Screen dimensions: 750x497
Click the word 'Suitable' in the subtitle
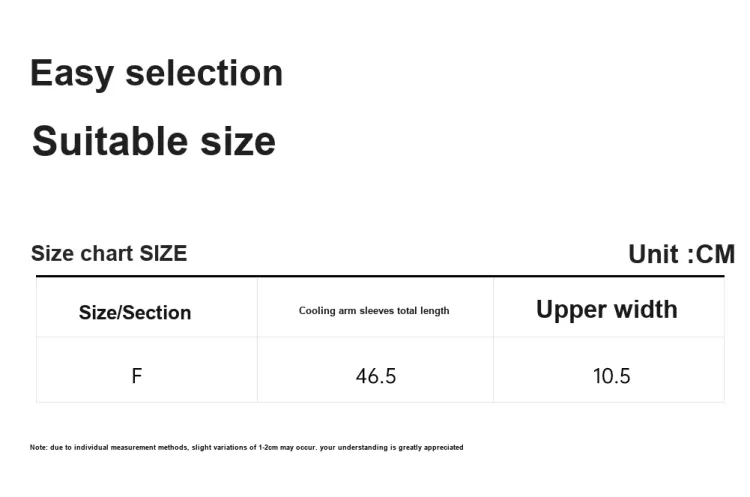(110, 141)
